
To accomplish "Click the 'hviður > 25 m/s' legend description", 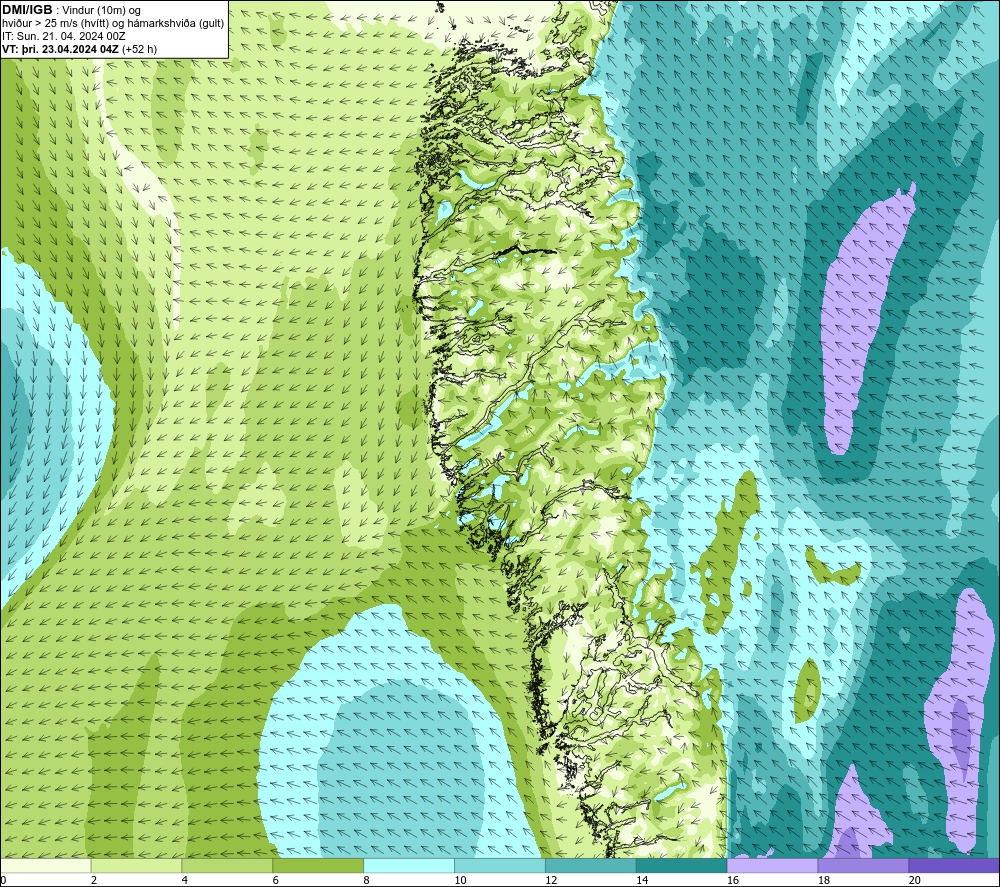I will pos(113,24).
